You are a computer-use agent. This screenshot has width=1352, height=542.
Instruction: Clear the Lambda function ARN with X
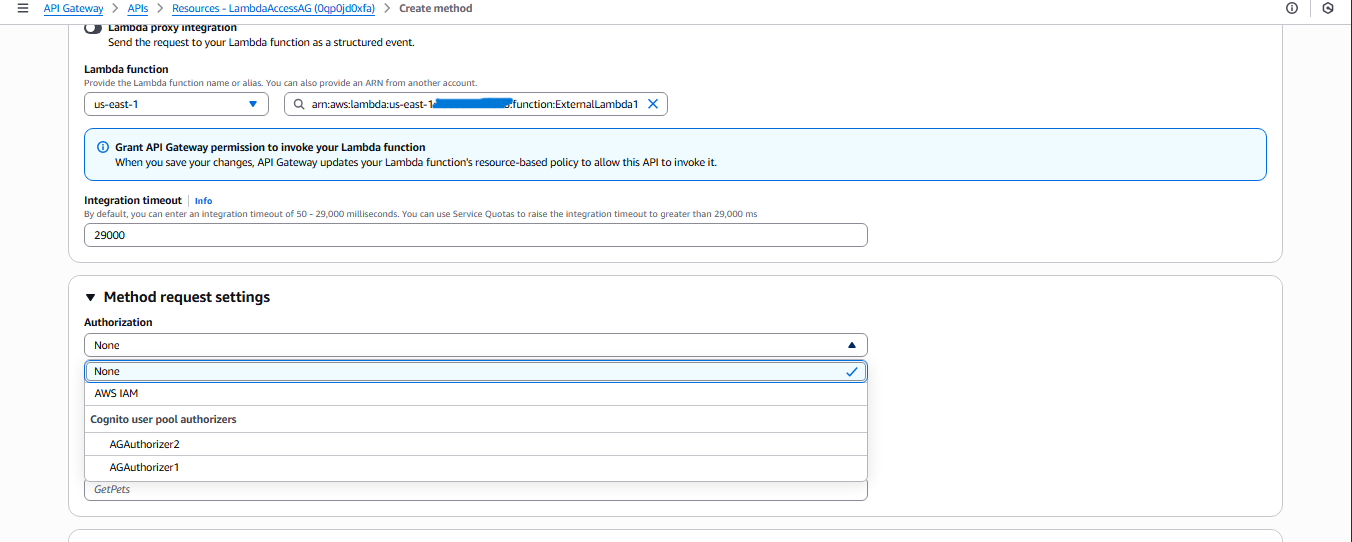coord(653,104)
